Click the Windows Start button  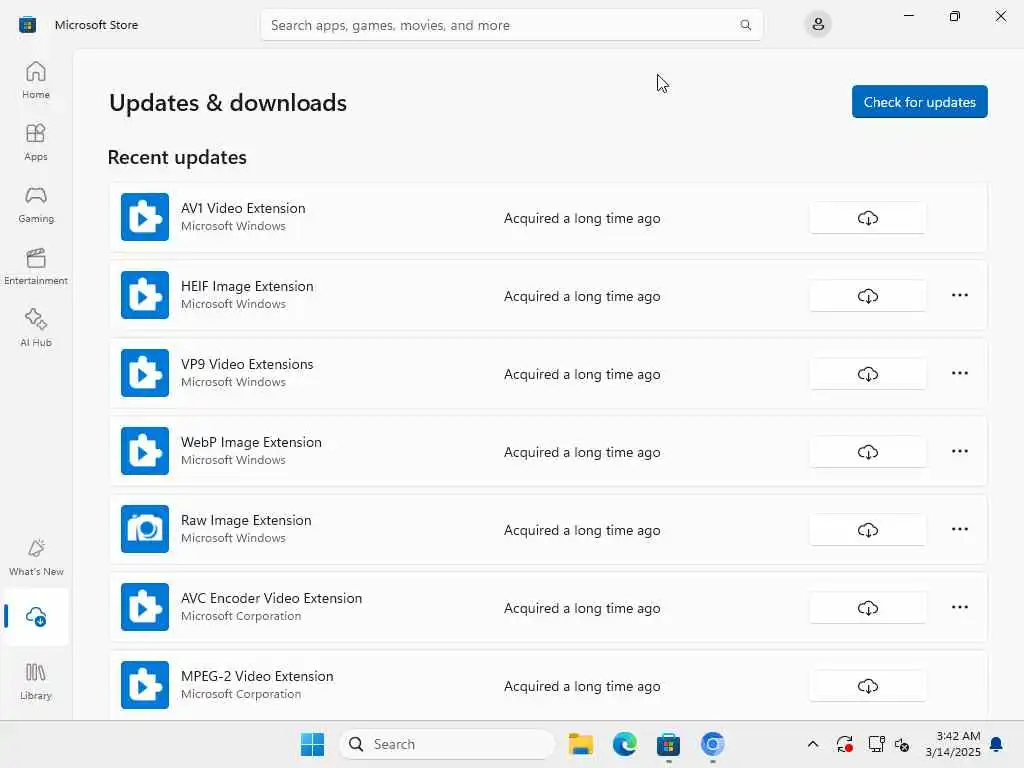click(x=312, y=744)
